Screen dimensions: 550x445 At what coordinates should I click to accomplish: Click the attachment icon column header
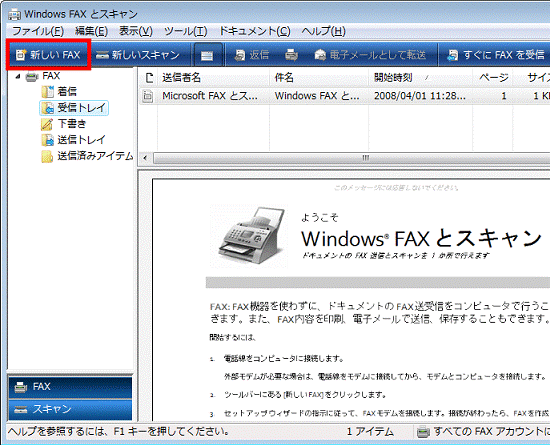coord(149,77)
